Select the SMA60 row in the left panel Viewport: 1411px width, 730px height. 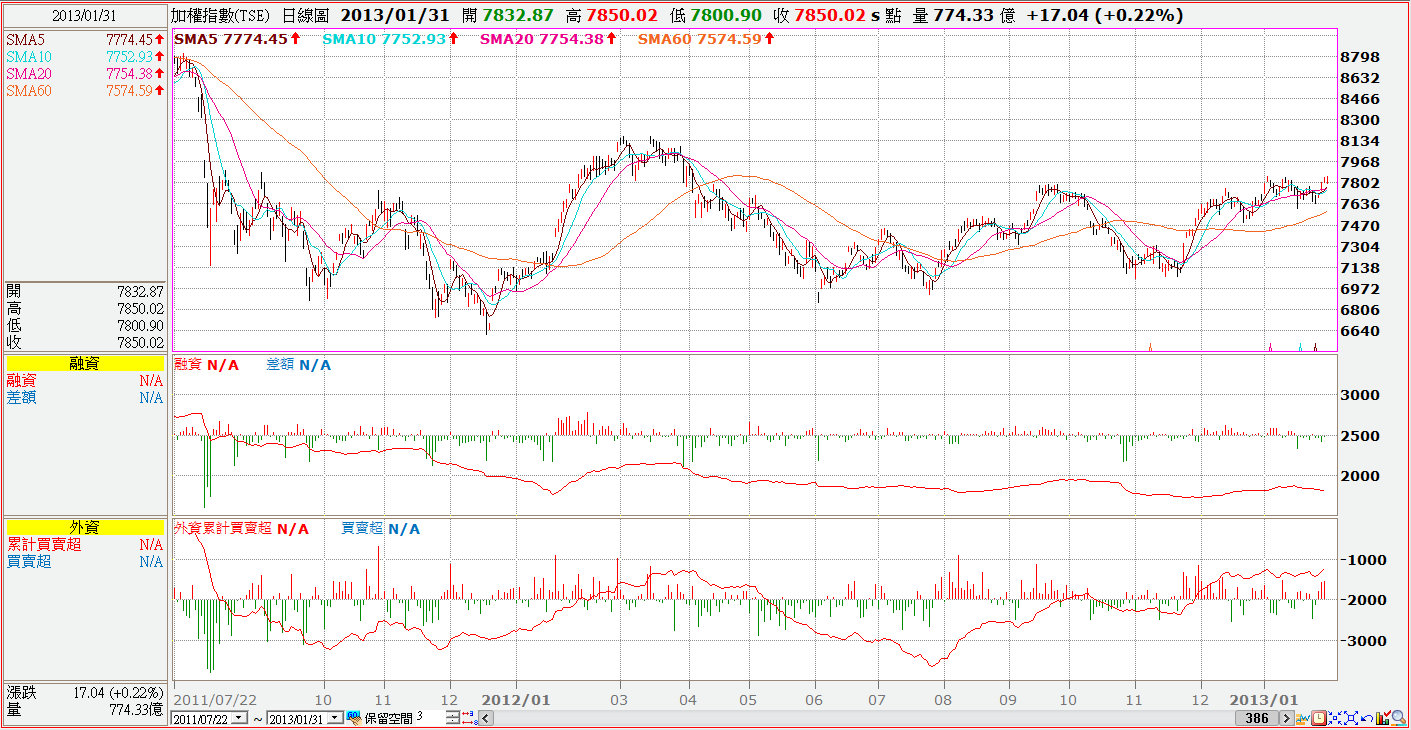tap(84, 90)
